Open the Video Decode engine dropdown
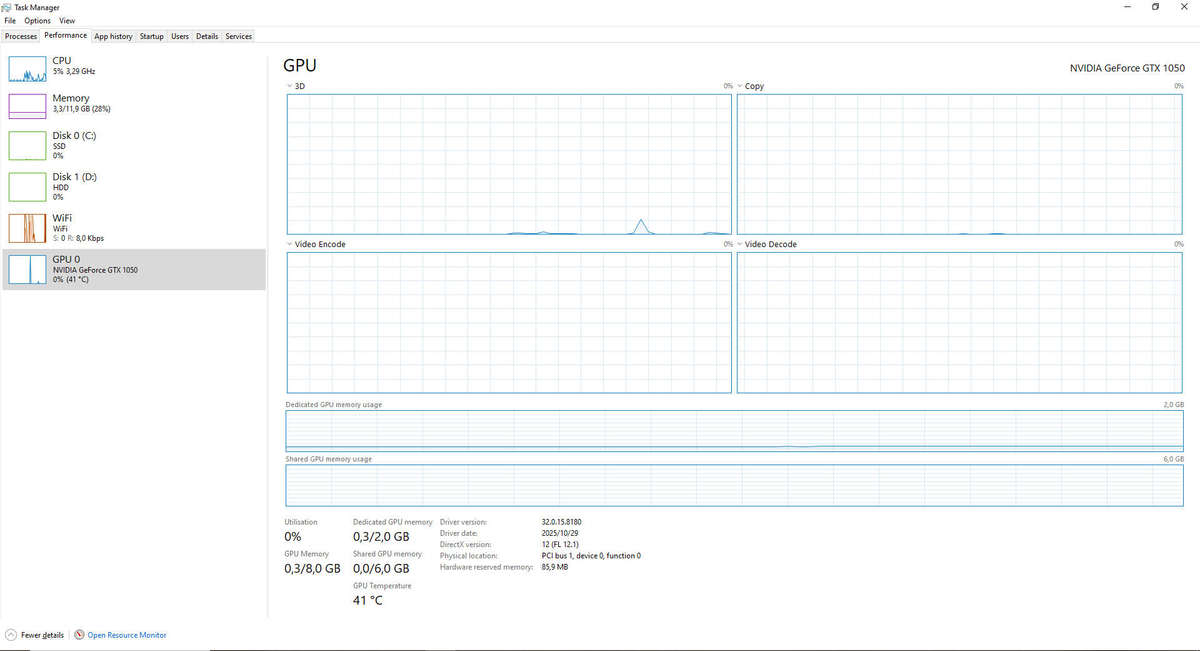The height and width of the screenshot is (651, 1200). [740, 244]
